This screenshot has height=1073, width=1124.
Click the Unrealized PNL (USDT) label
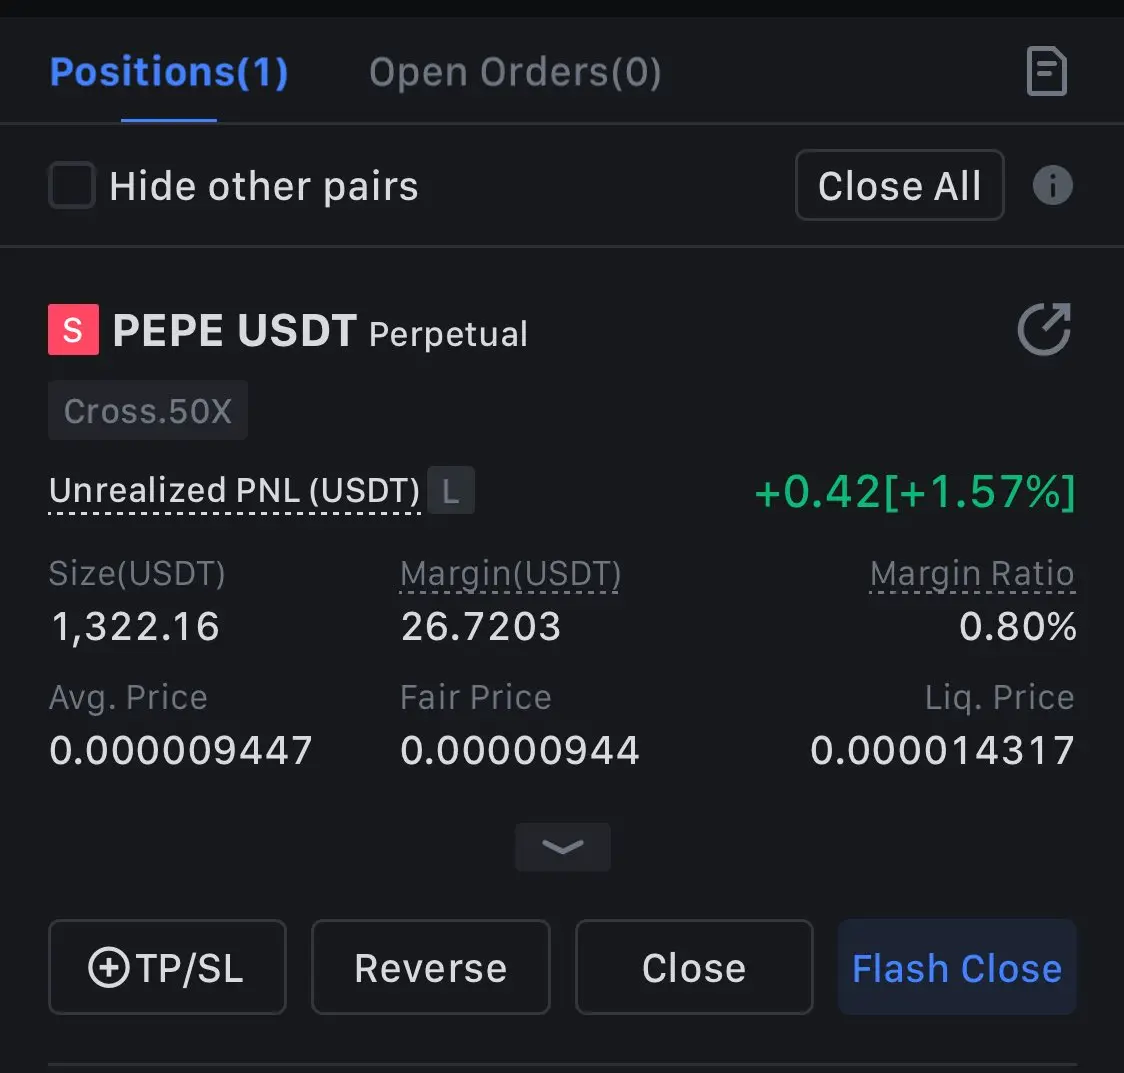click(234, 491)
